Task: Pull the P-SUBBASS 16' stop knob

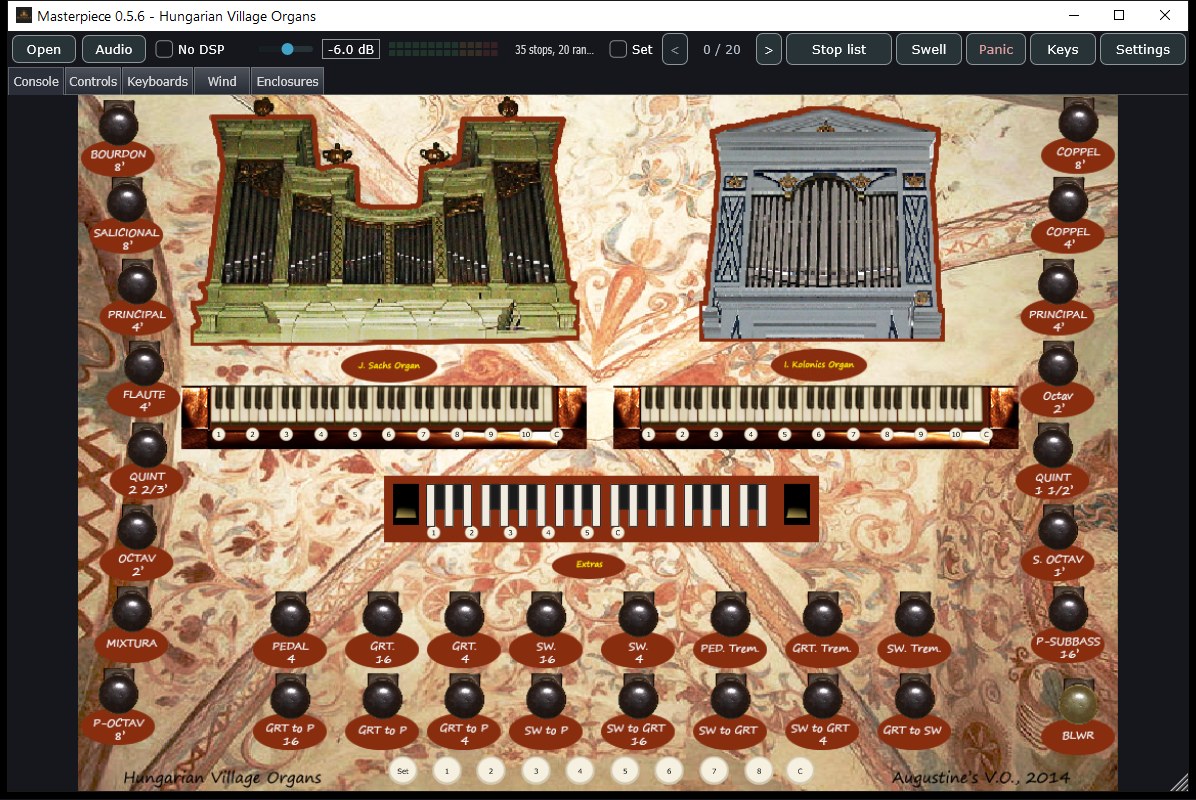Action: tap(1068, 610)
